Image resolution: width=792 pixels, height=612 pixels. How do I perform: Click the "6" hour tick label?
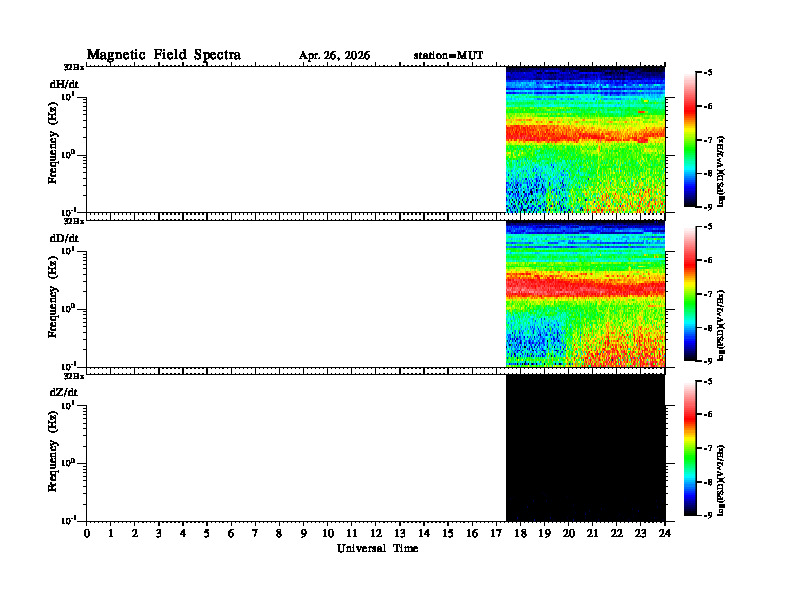coord(231,533)
